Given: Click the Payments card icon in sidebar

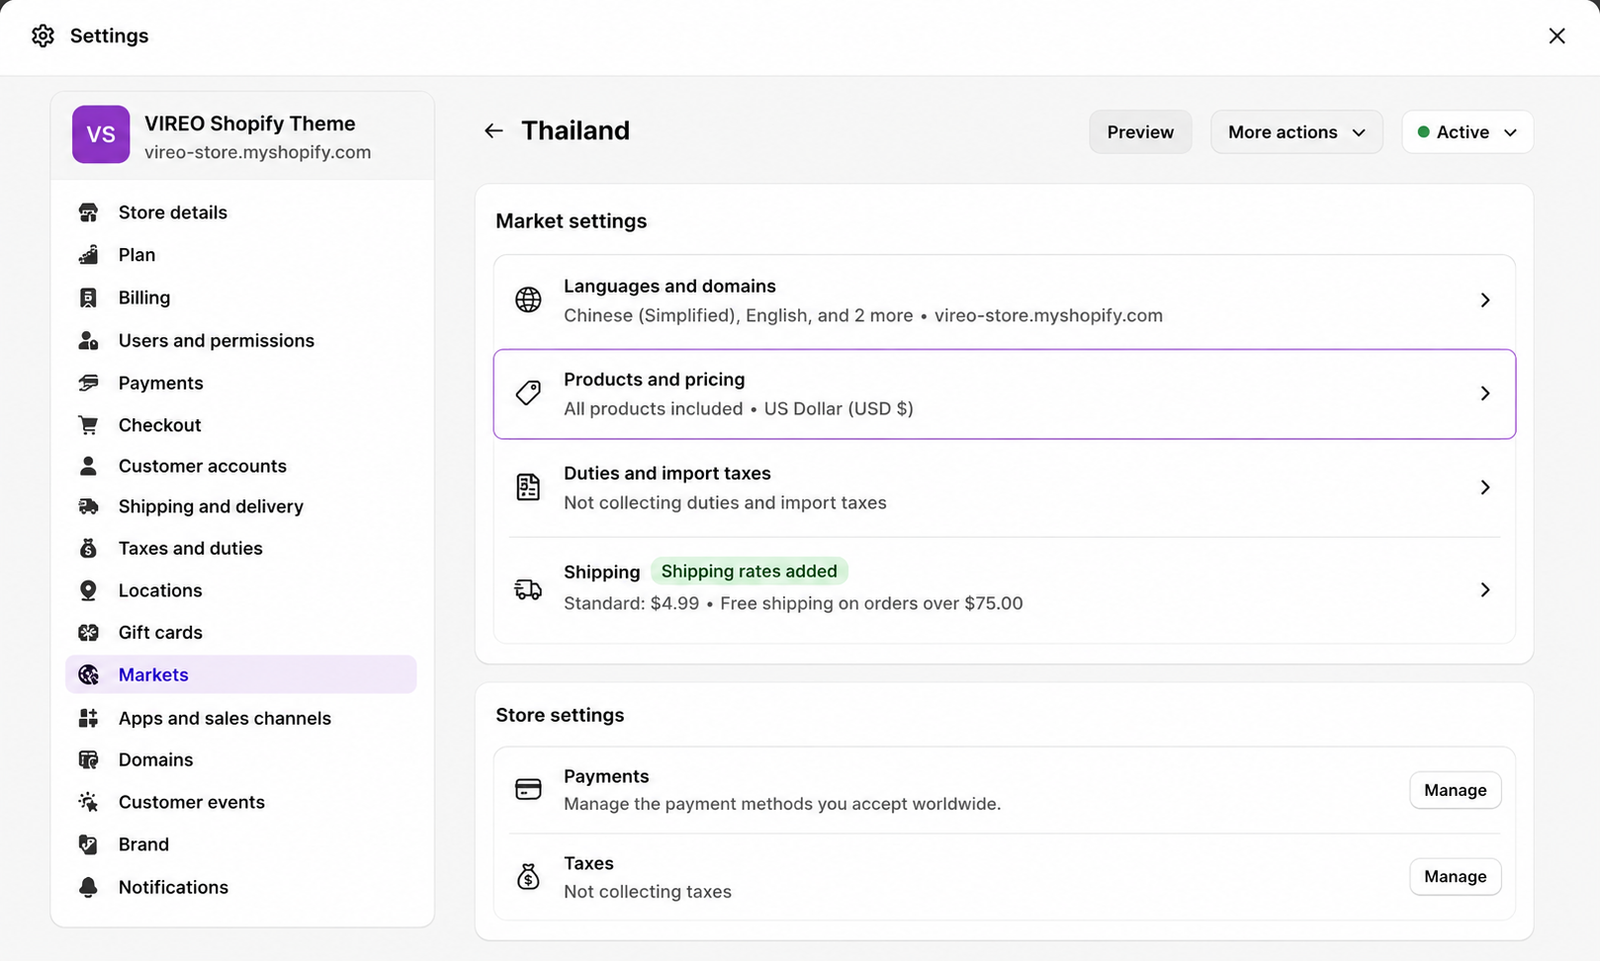Looking at the screenshot, I should coord(88,383).
